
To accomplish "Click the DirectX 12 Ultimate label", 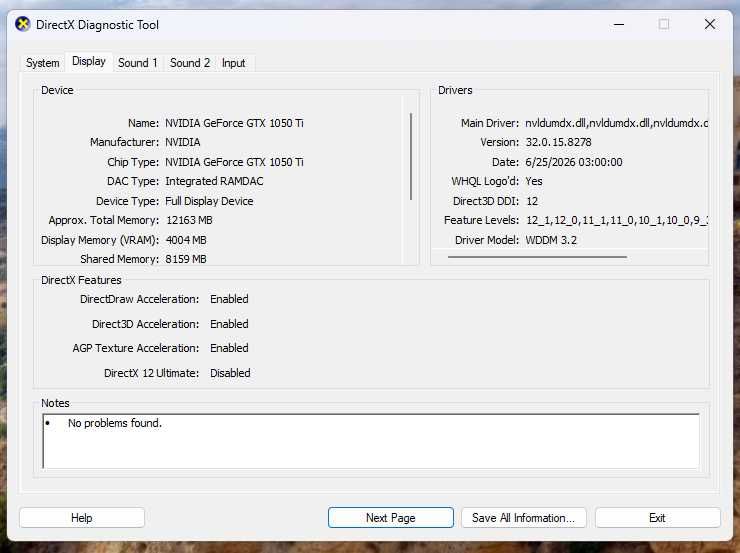I will 151,373.
